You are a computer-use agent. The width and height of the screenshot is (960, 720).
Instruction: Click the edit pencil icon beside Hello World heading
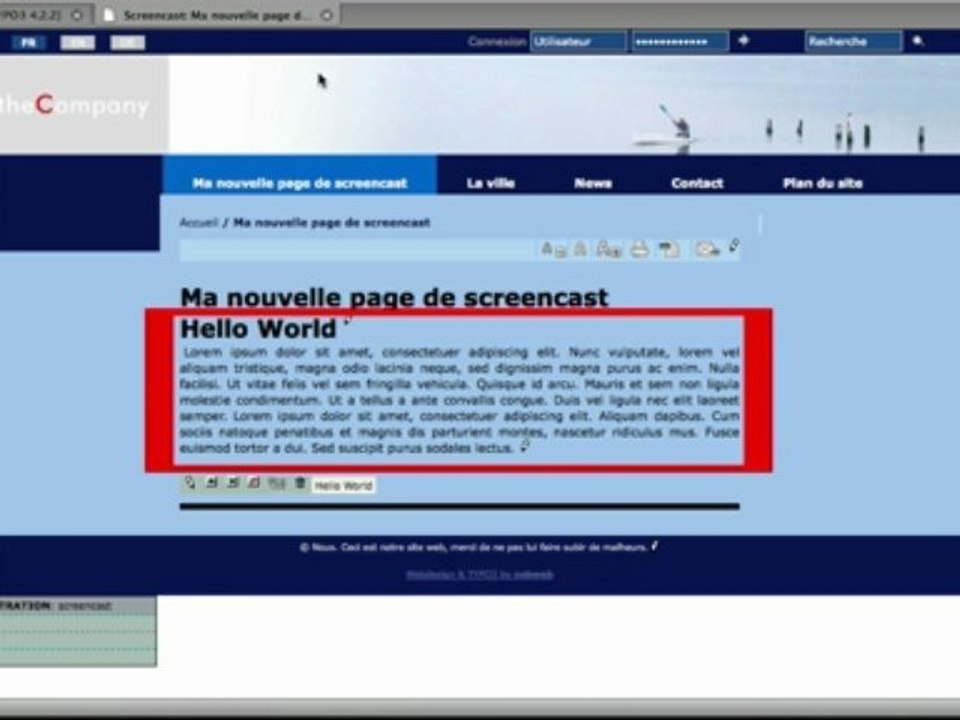tap(348, 321)
